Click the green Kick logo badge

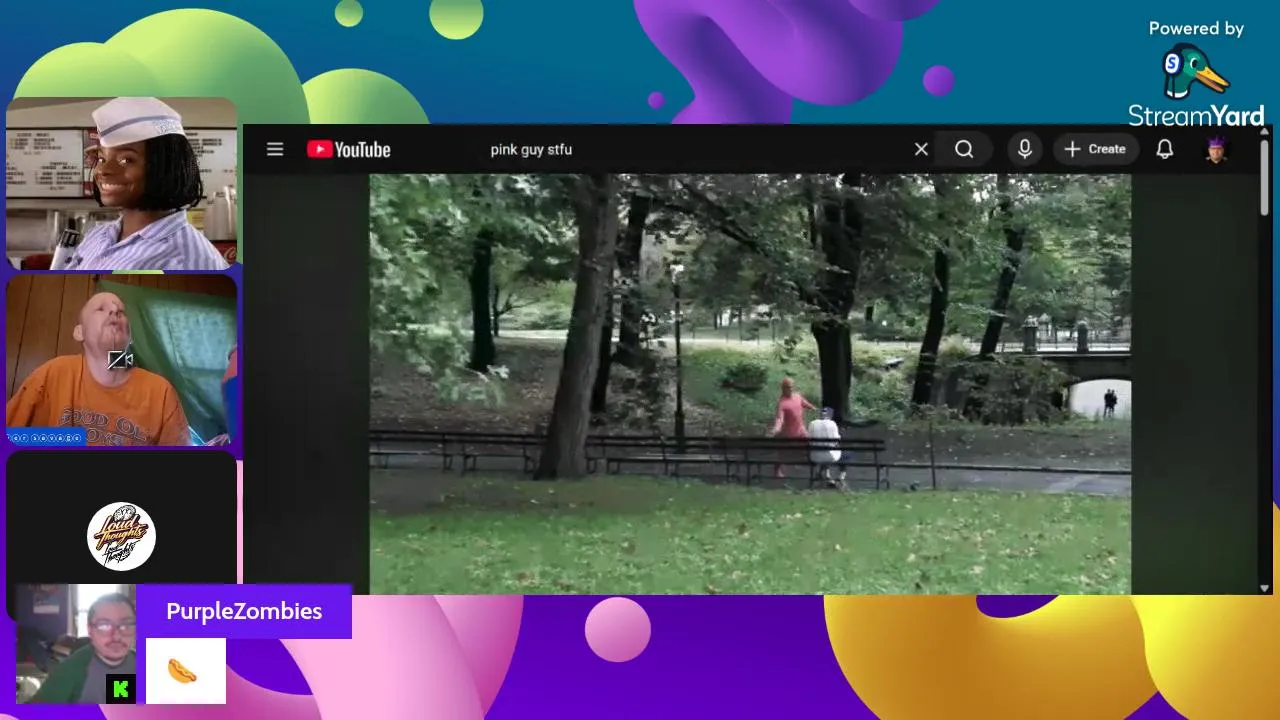point(121,688)
